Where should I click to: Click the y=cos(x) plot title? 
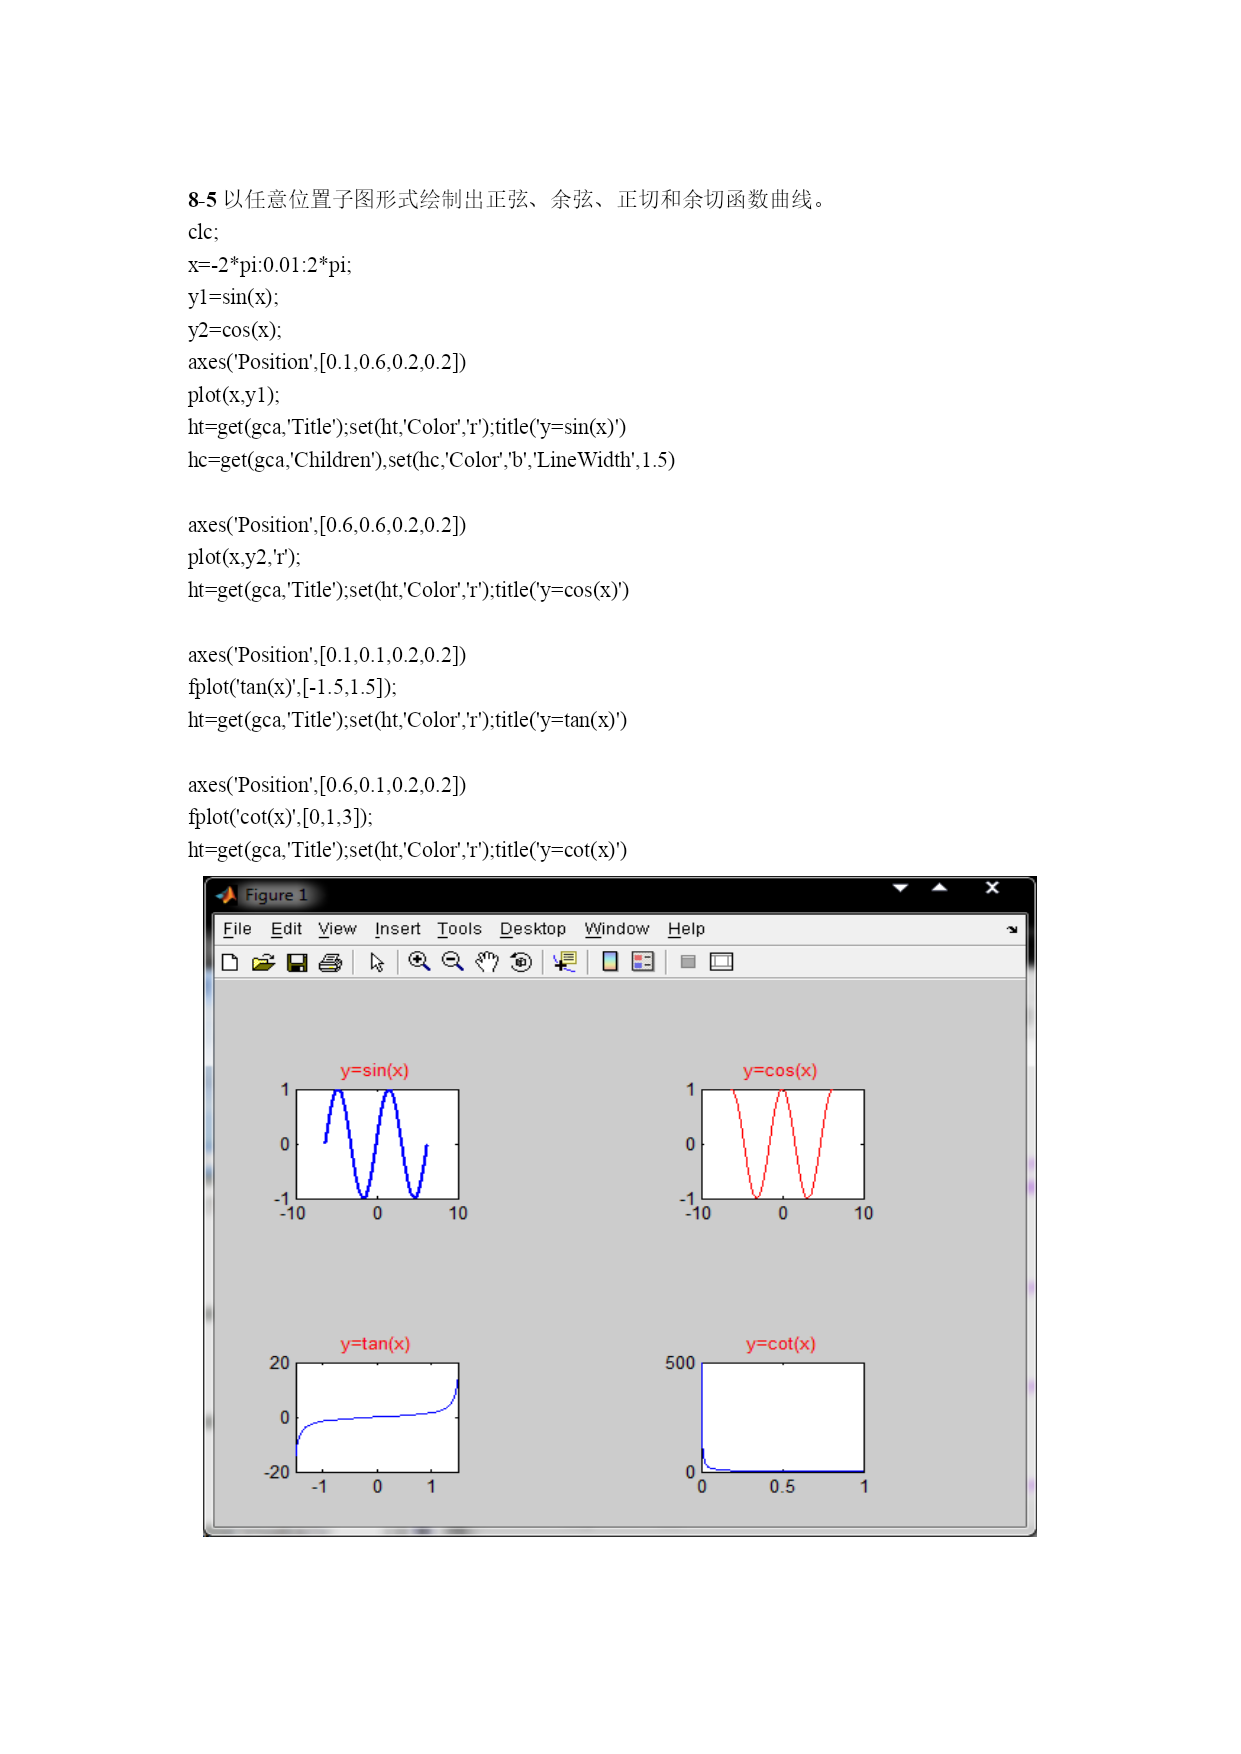tap(780, 1070)
